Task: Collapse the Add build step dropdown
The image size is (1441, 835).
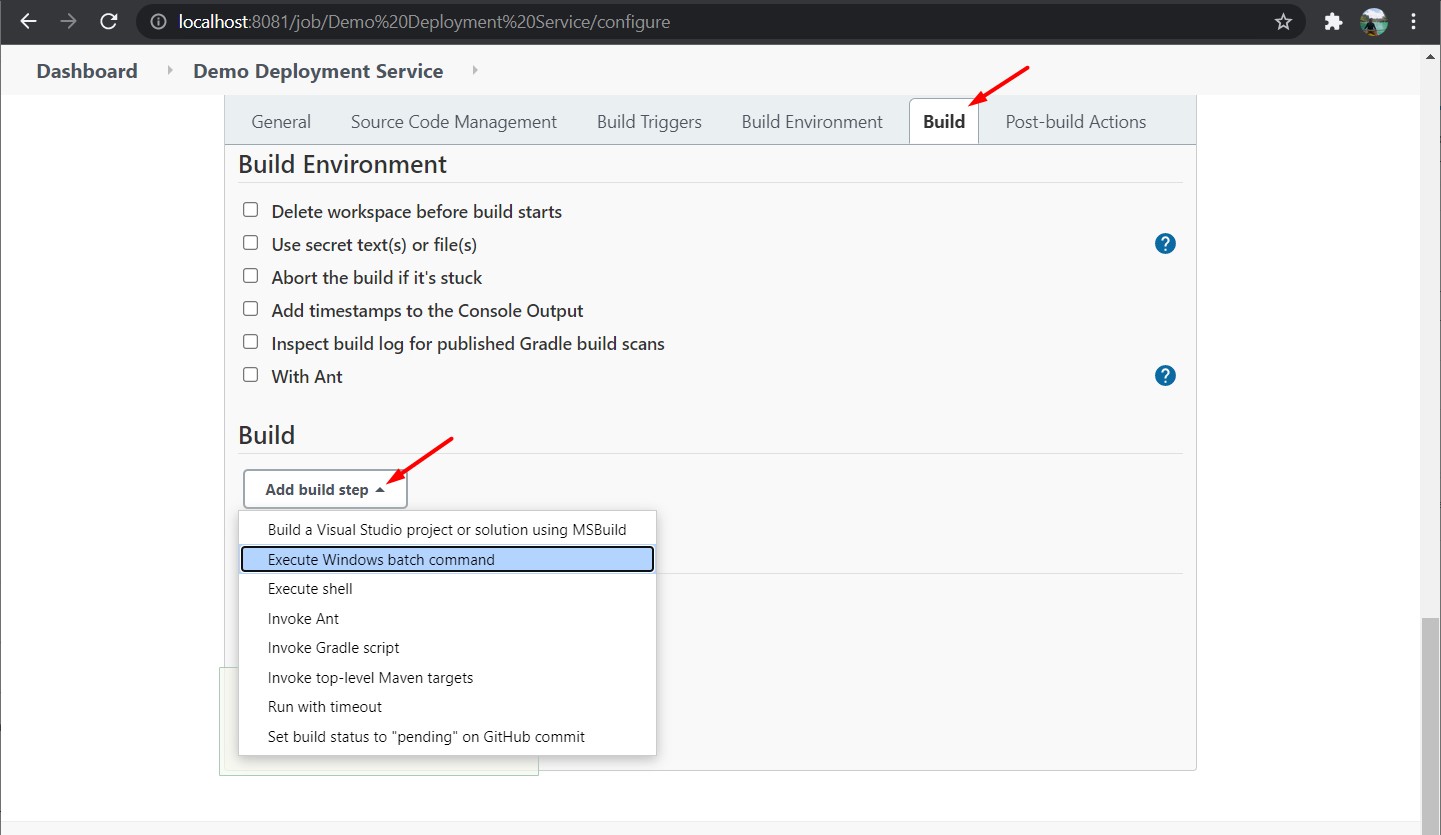Action: point(325,490)
